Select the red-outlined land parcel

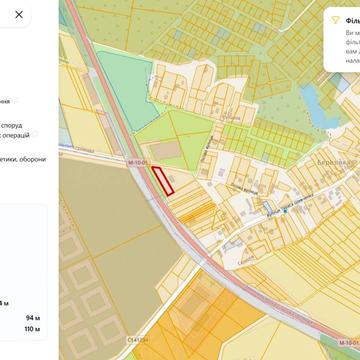(x=163, y=180)
